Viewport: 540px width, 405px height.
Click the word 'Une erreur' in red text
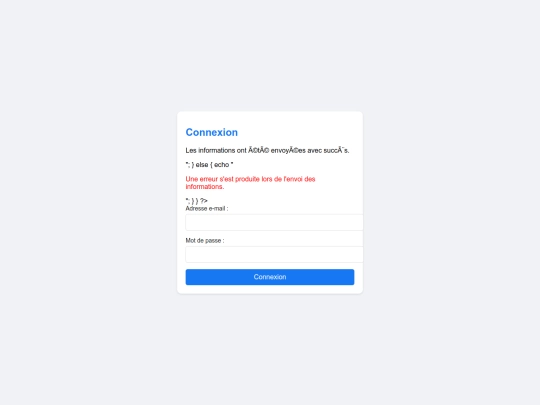[x=201, y=179]
